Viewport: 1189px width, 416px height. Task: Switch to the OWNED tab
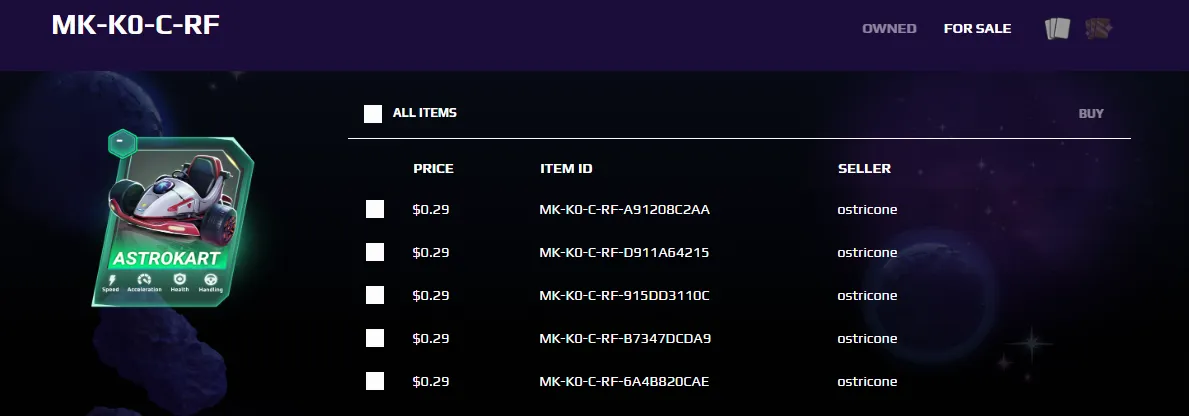pos(889,29)
